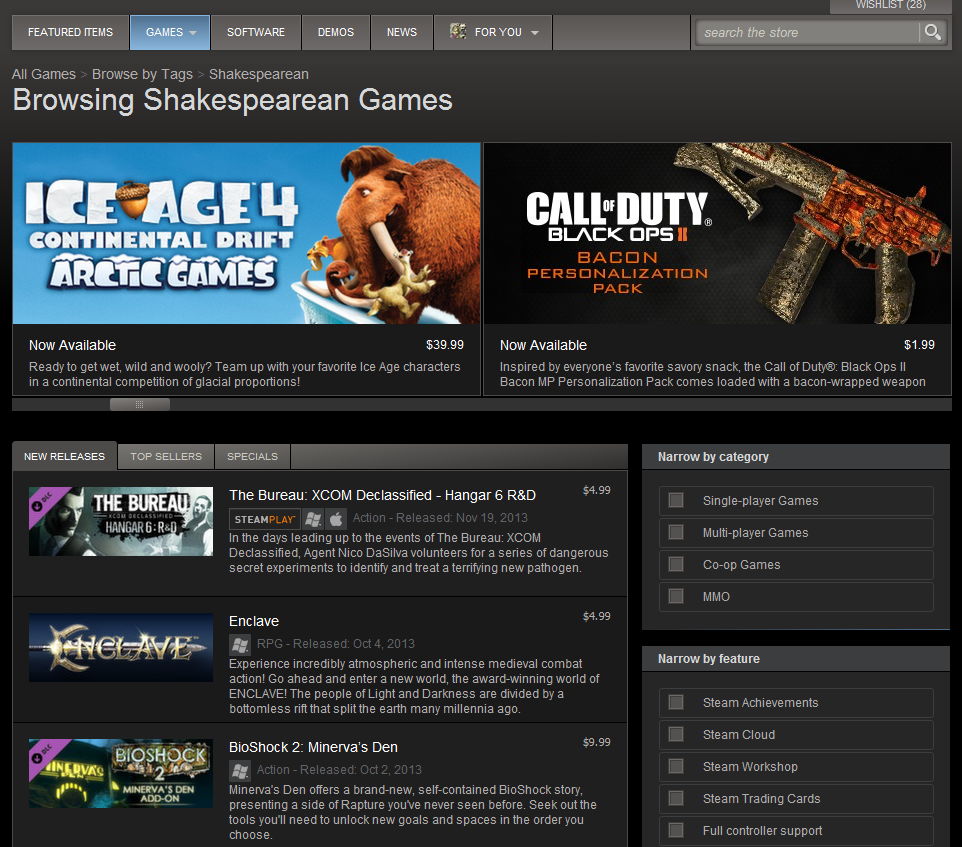Click the DLC badge on The Bureau thumbnail

click(42, 500)
